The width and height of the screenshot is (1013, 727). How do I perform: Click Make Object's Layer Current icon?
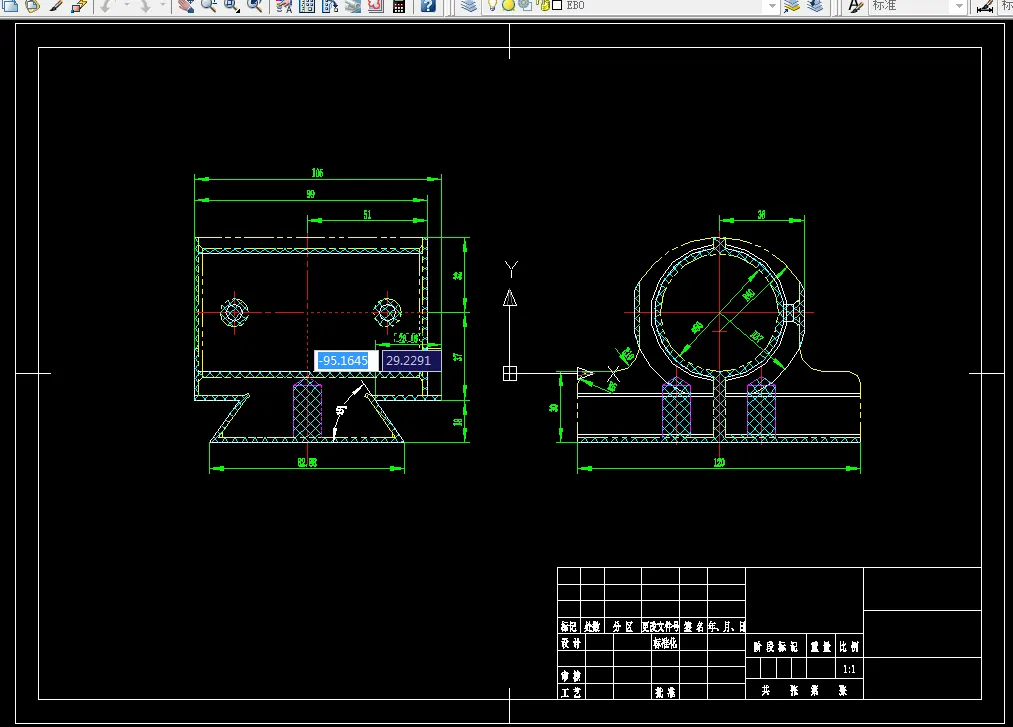(x=791, y=6)
